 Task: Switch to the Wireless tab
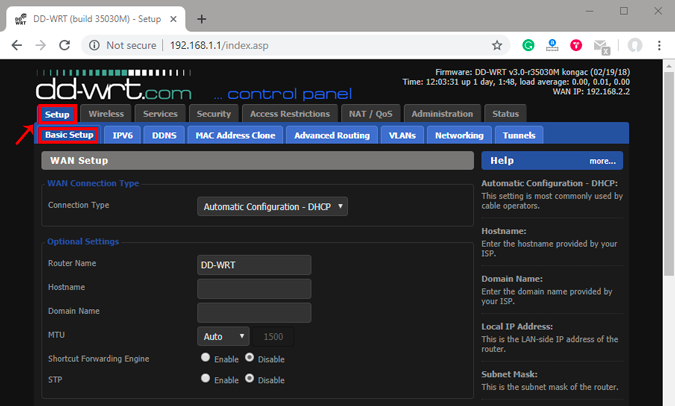coord(105,114)
